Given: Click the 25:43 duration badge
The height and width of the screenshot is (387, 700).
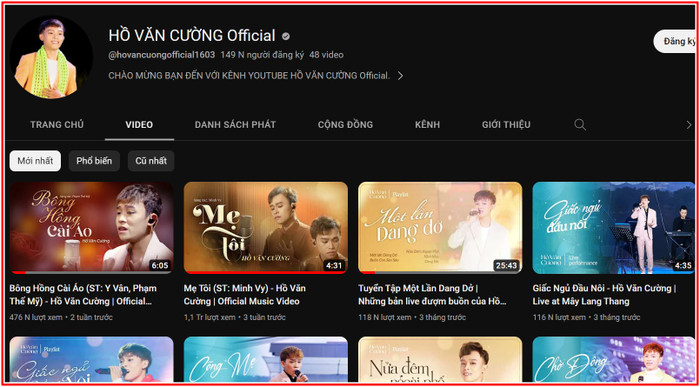Looking at the screenshot, I should pos(506,266).
